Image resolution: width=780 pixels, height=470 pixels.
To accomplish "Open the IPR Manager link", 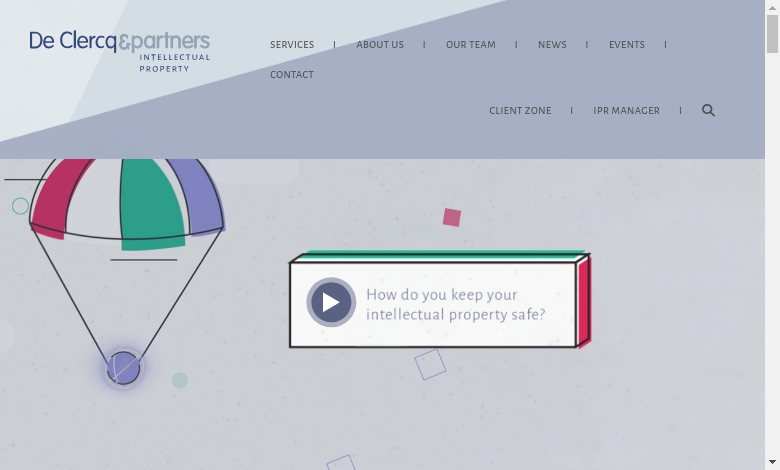I will (626, 111).
